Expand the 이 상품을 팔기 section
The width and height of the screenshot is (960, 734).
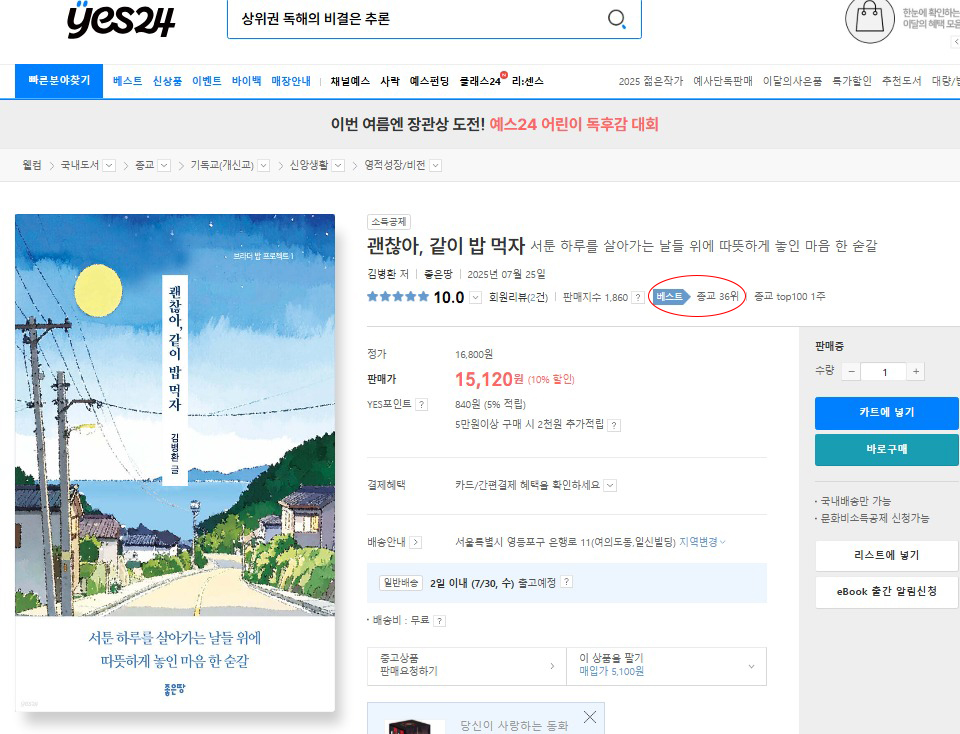(x=666, y=666)
